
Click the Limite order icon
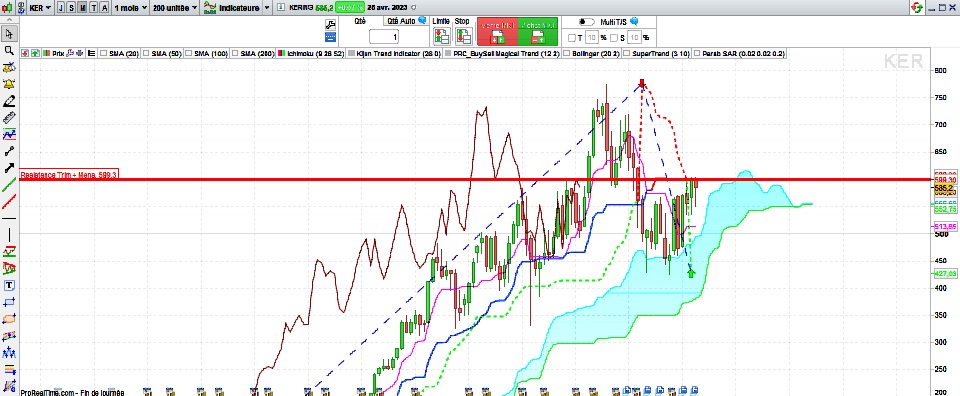[441, 36]
